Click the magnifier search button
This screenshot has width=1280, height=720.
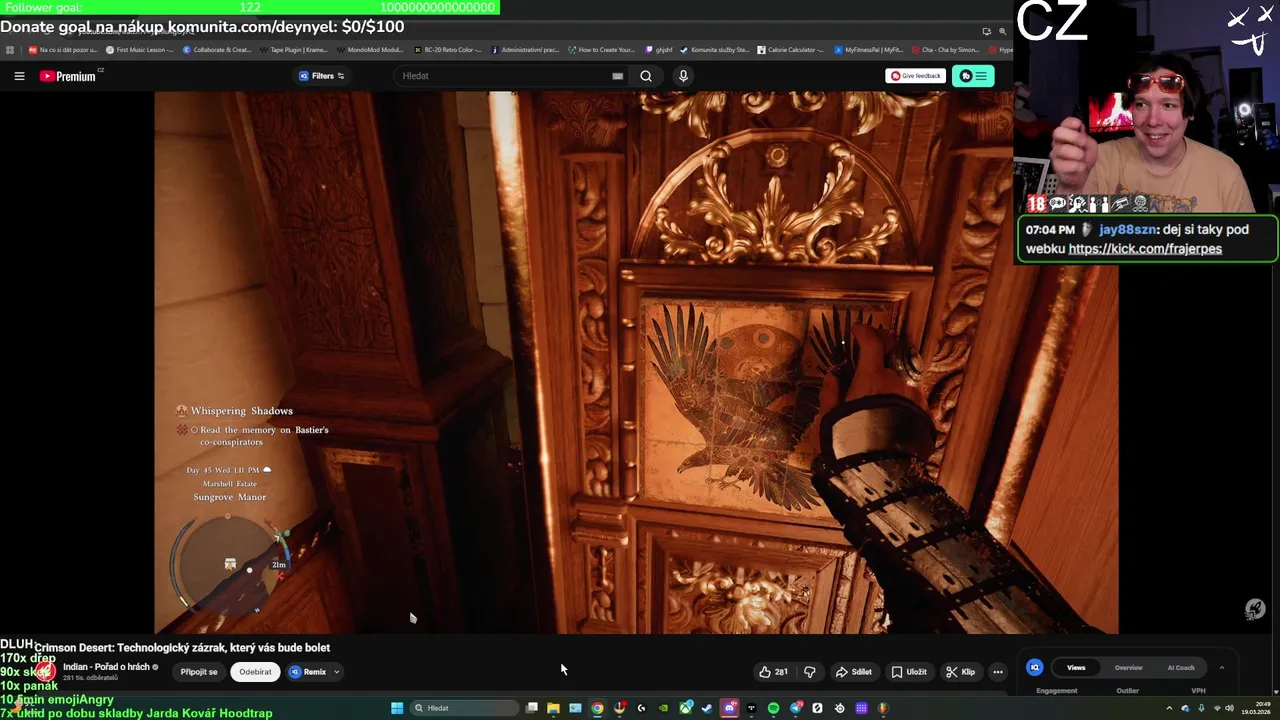[x=646, y=76]
